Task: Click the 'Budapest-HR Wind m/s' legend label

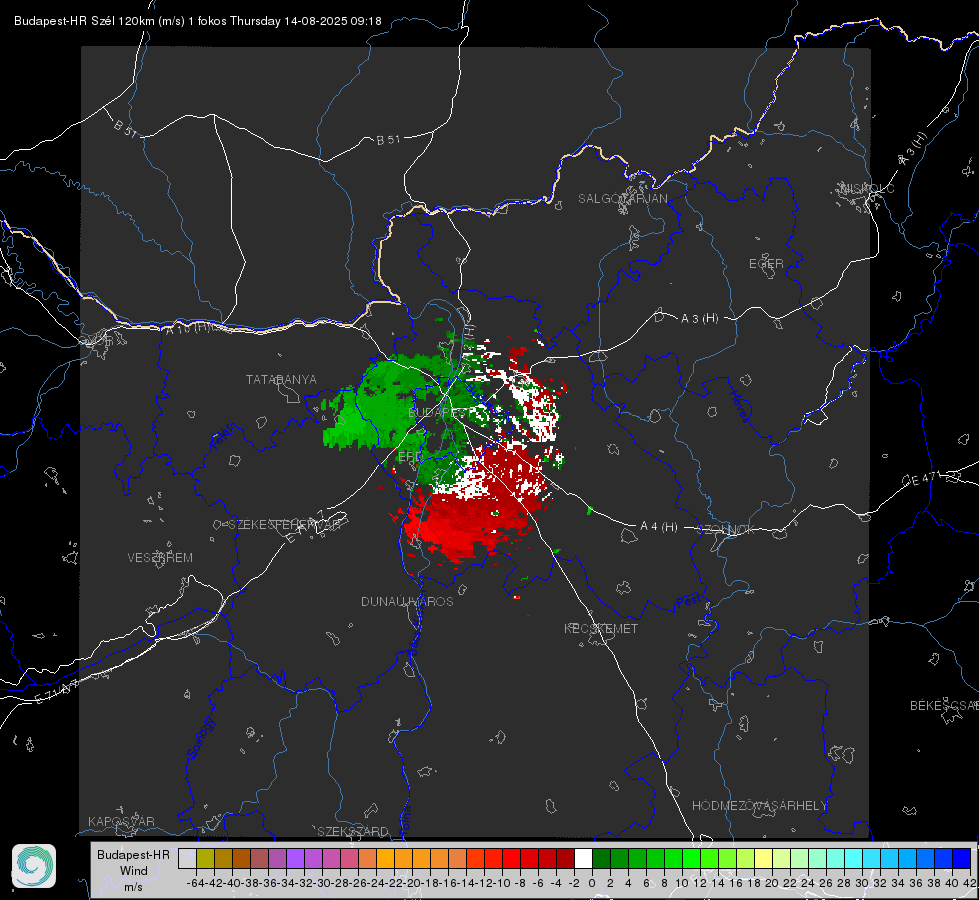Action: (x=134, y=870)
